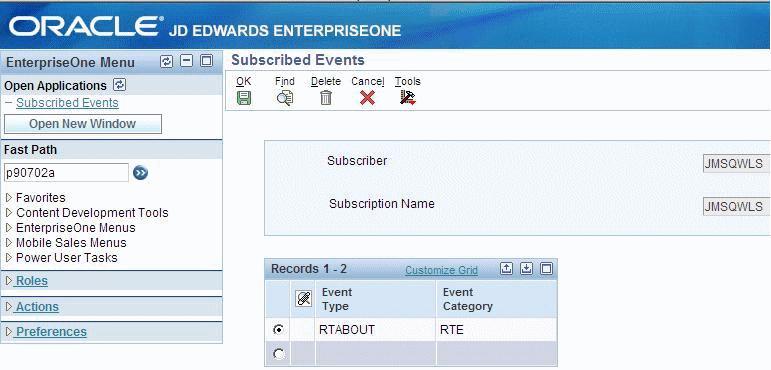Open the Tools toolbar label
The width and height of the screenshot is (771, 370).
click(408, 81)
